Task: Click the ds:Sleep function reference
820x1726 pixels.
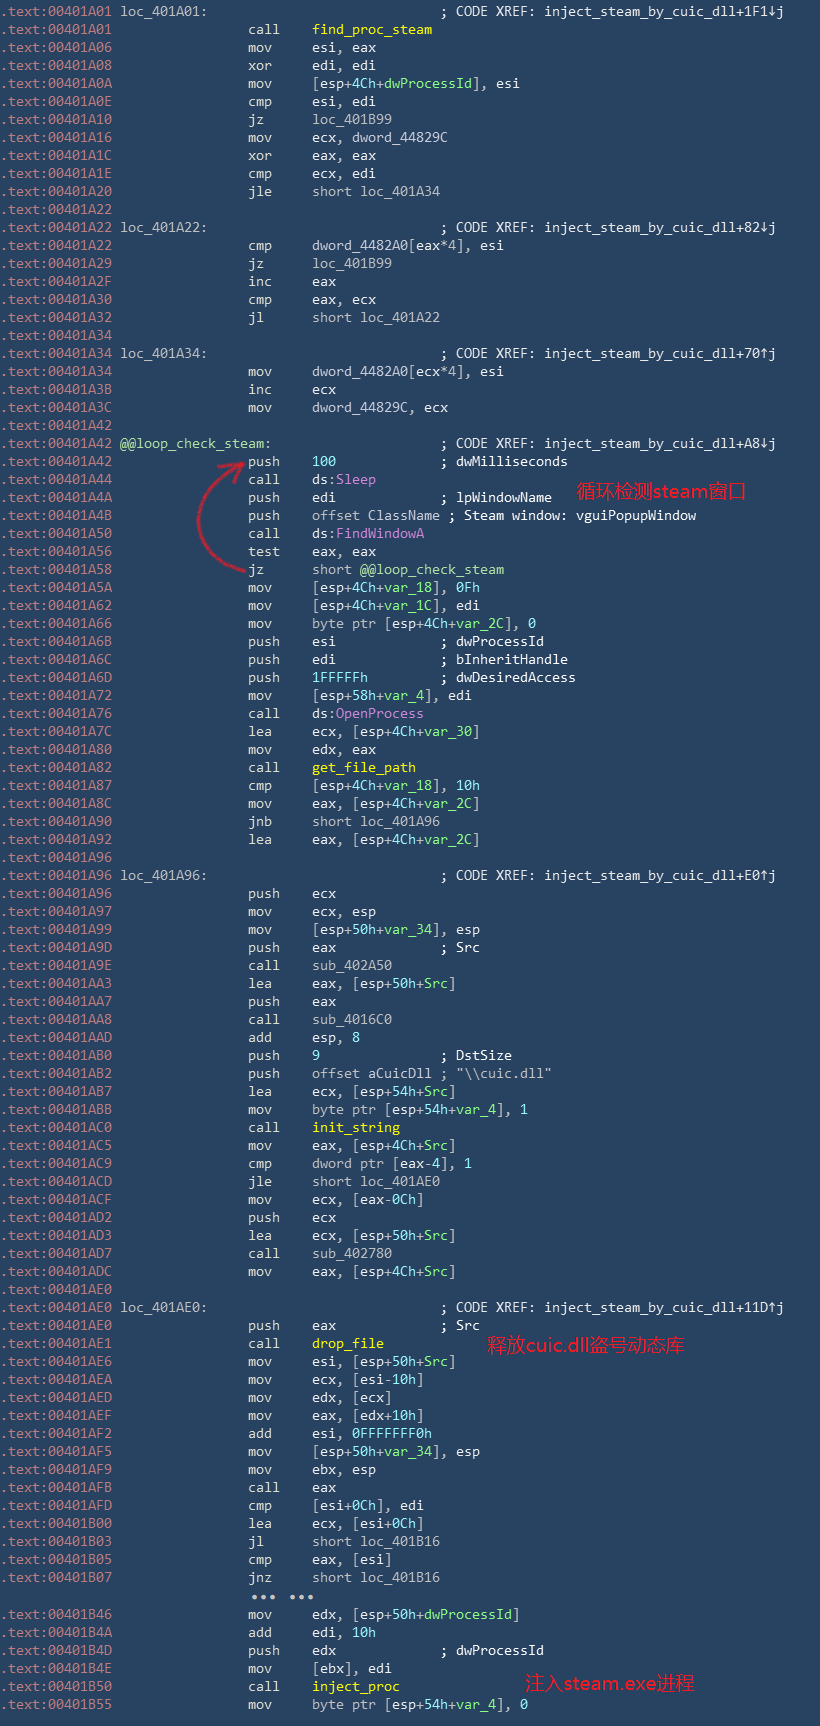Action: coord(344,480)
